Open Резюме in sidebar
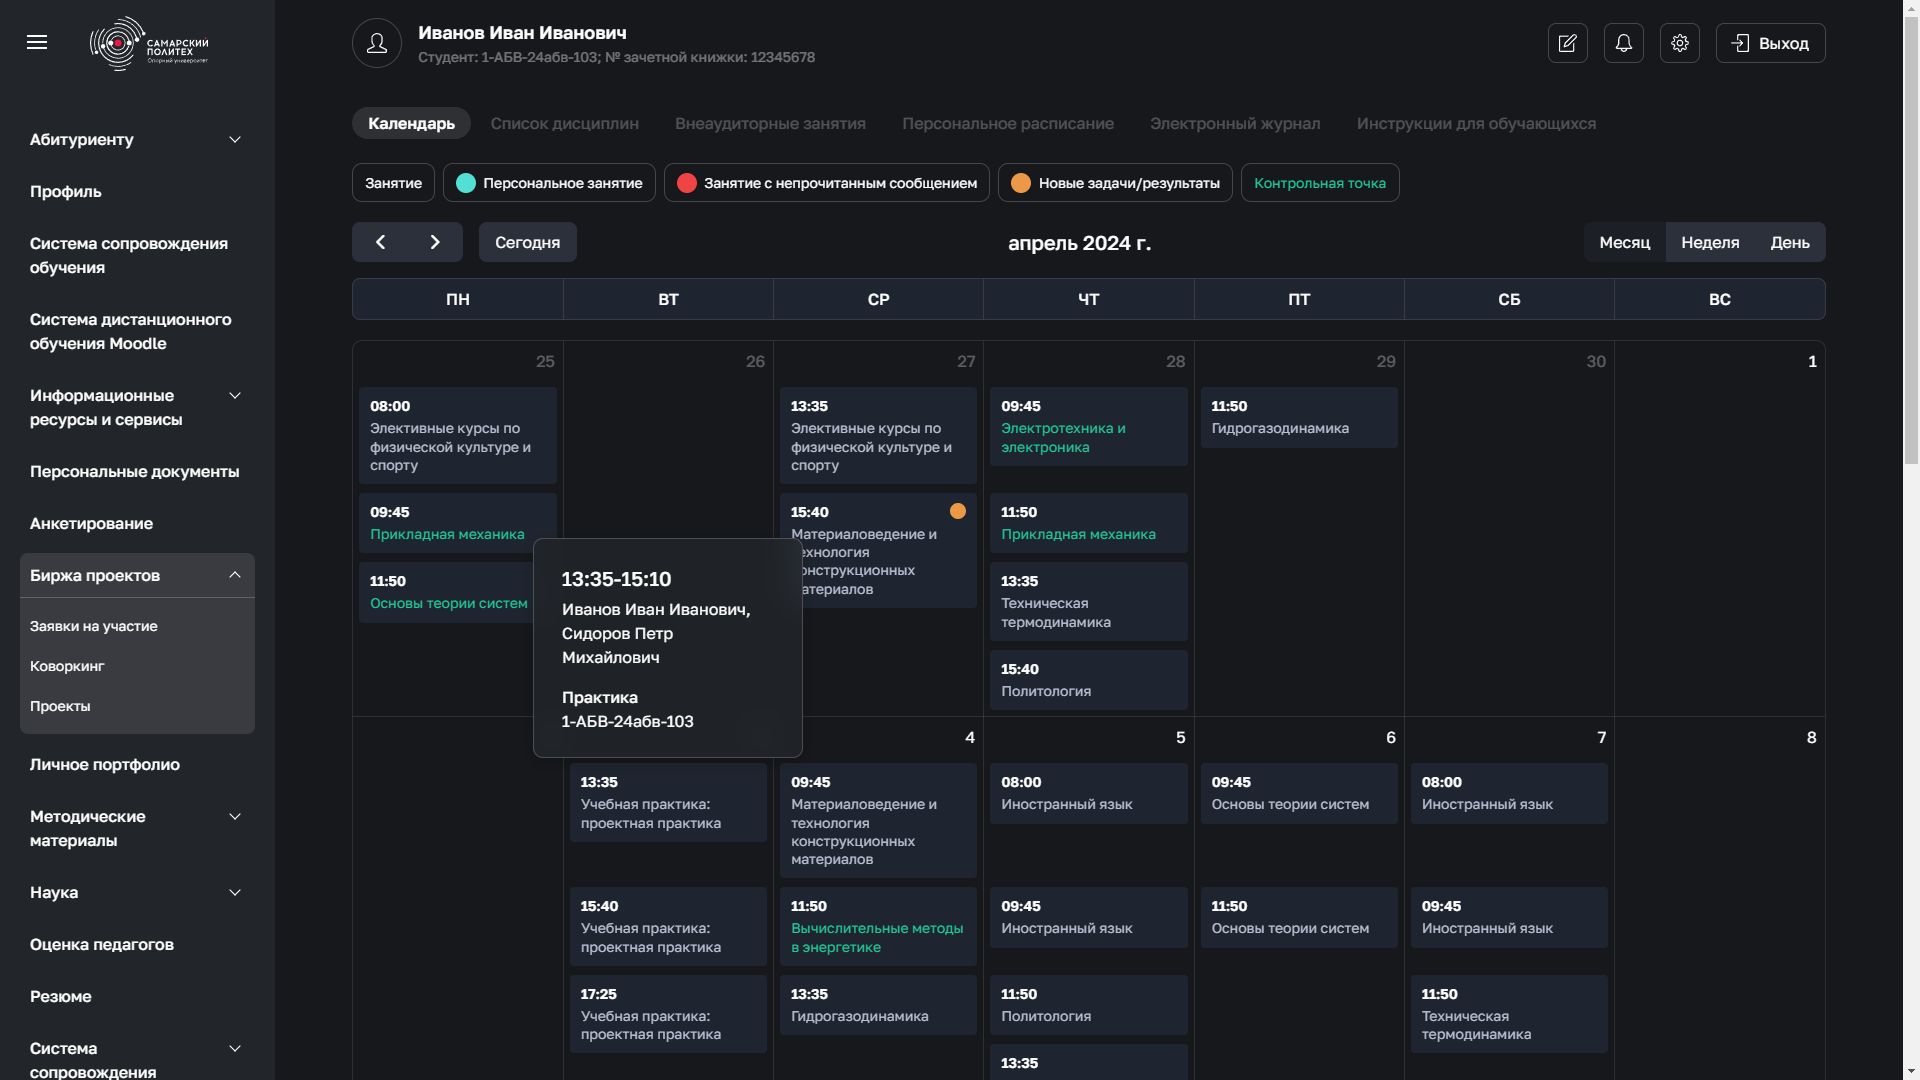The height and width of the screenshot is (1080, 1920). coord(60,997)
